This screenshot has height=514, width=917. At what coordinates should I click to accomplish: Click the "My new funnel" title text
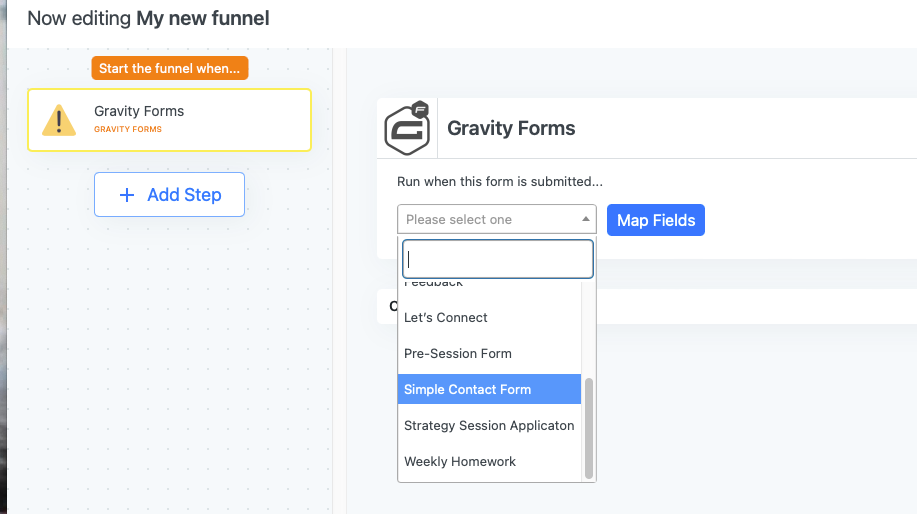coord(203,18)
